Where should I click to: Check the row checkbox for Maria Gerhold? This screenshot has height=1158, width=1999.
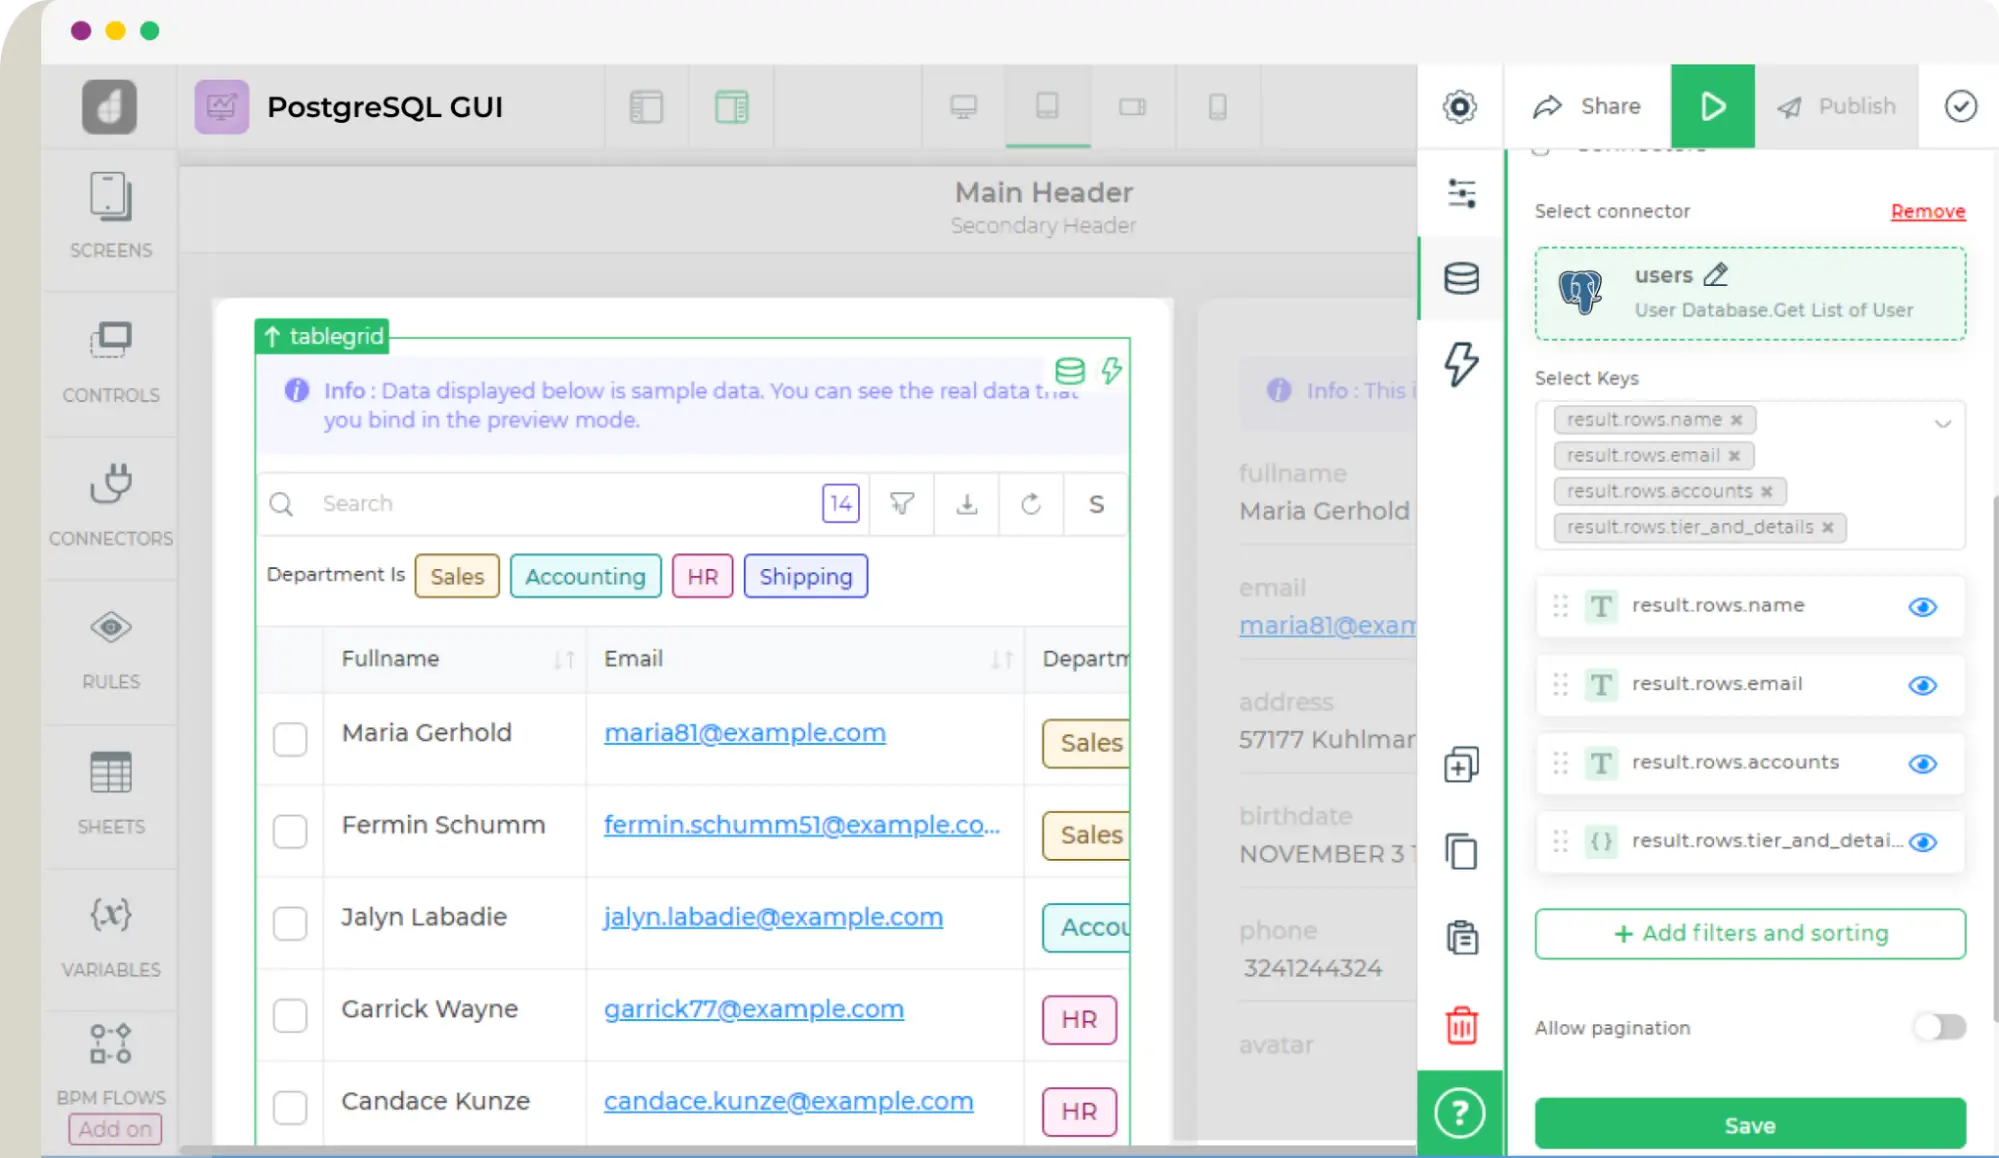(290, 740)
